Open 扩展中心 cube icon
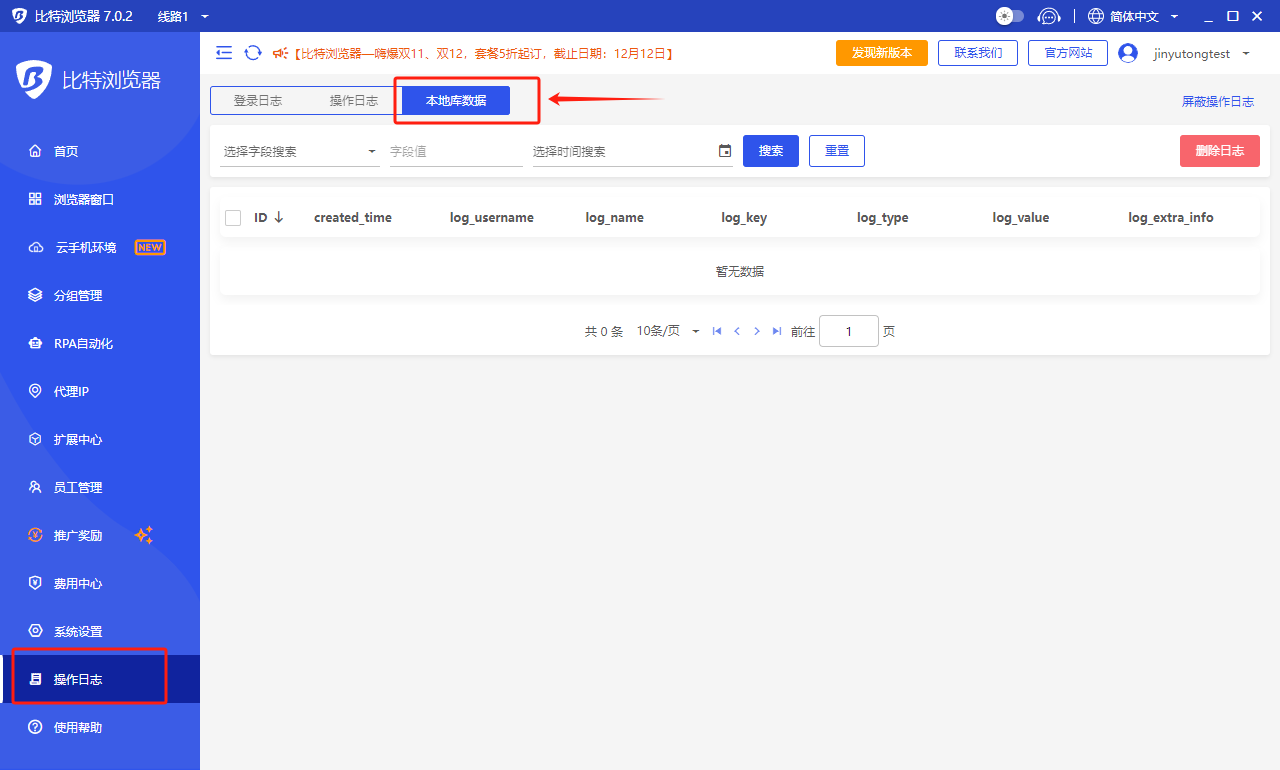This screenshot has width=1280, height=770. tap(36, 439)
